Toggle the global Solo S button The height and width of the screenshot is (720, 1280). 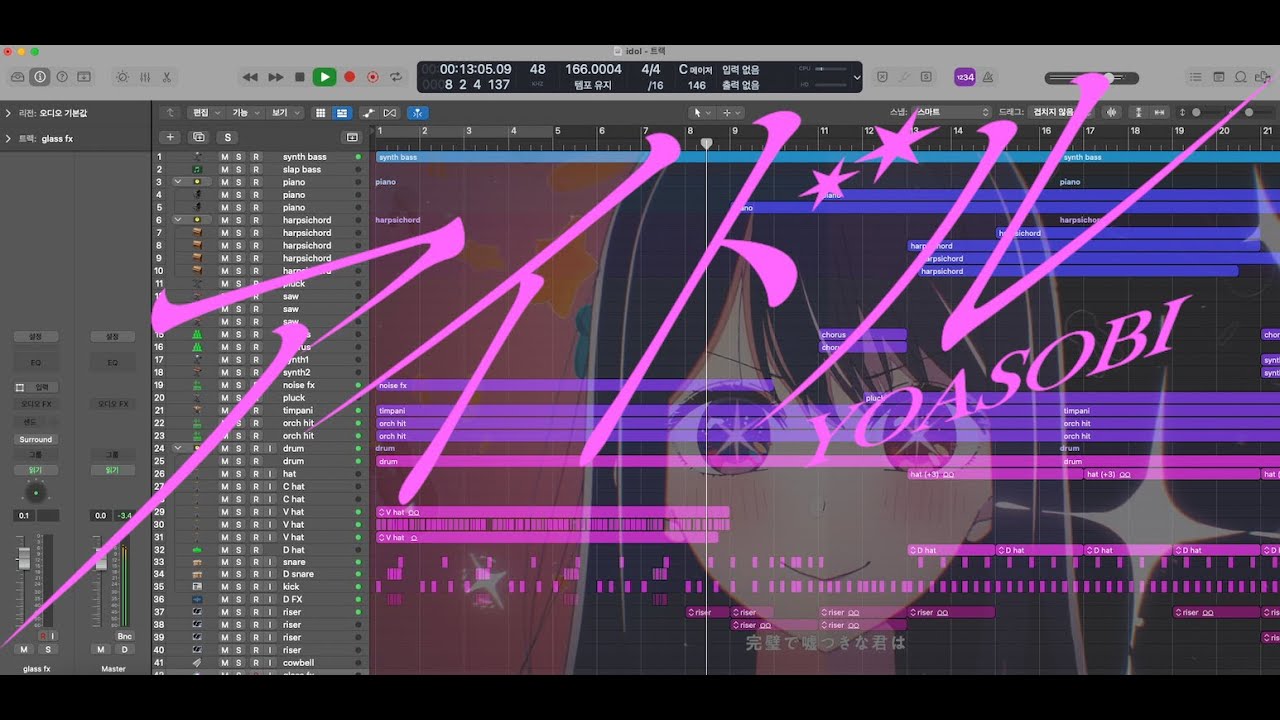[x=228, y=137]
